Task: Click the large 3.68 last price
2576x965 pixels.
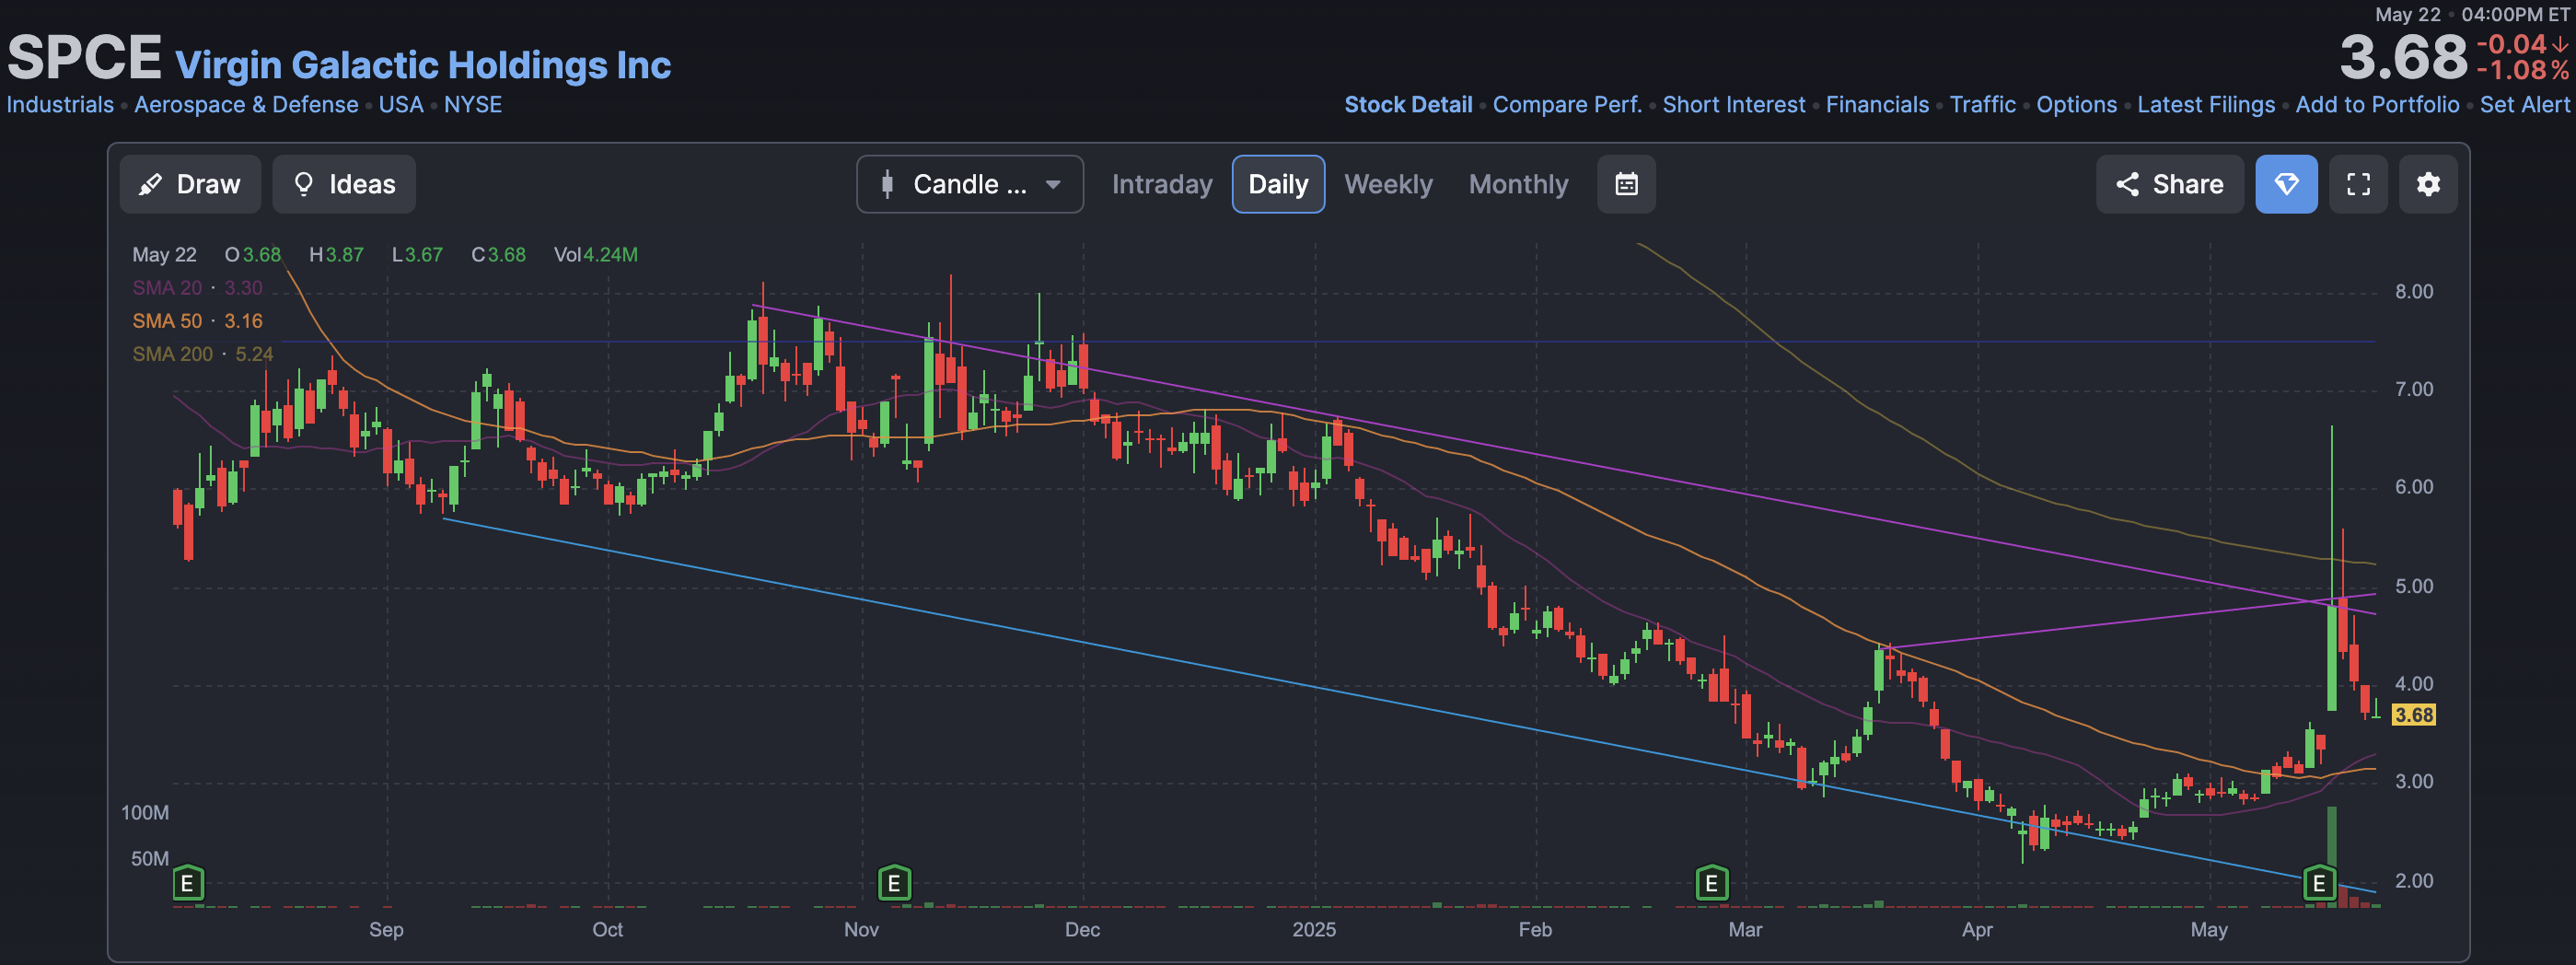Action: 2403,58
